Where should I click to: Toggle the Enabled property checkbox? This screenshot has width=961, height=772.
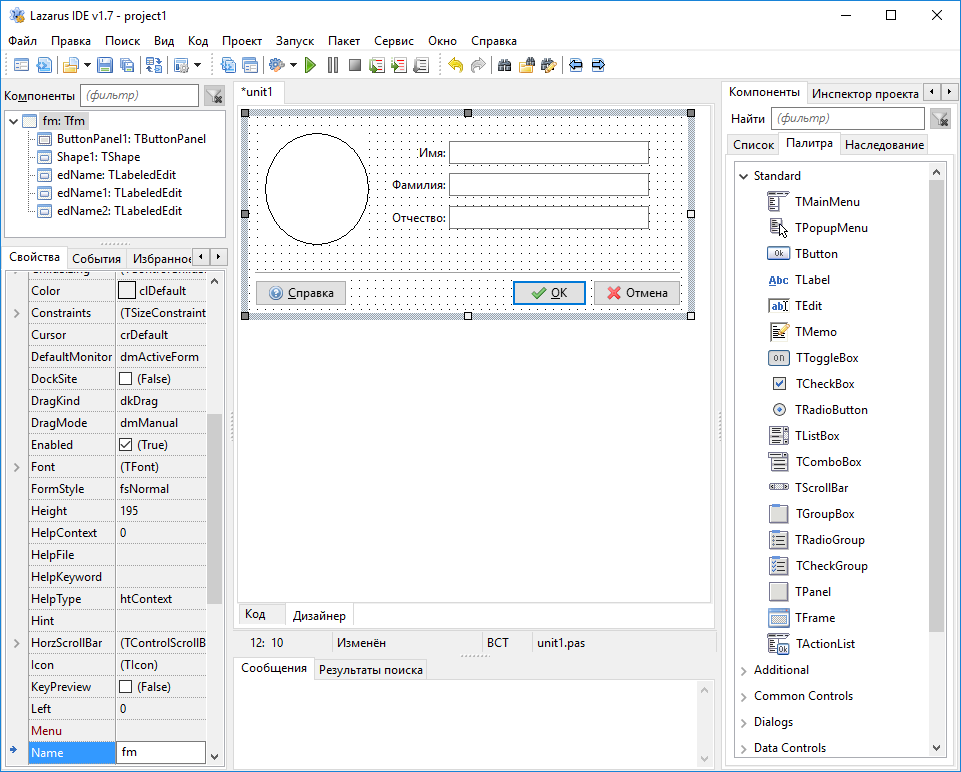pos(126,445)
